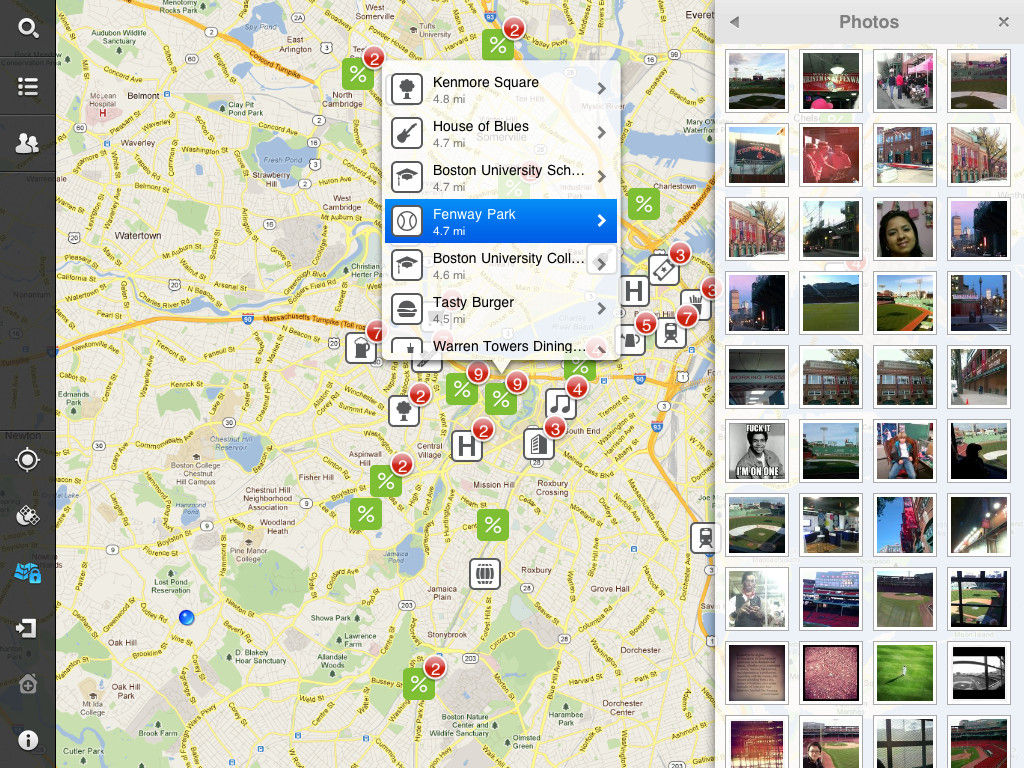Tap the graduation cap icon beside Boston University Sch…

(407, 176)
